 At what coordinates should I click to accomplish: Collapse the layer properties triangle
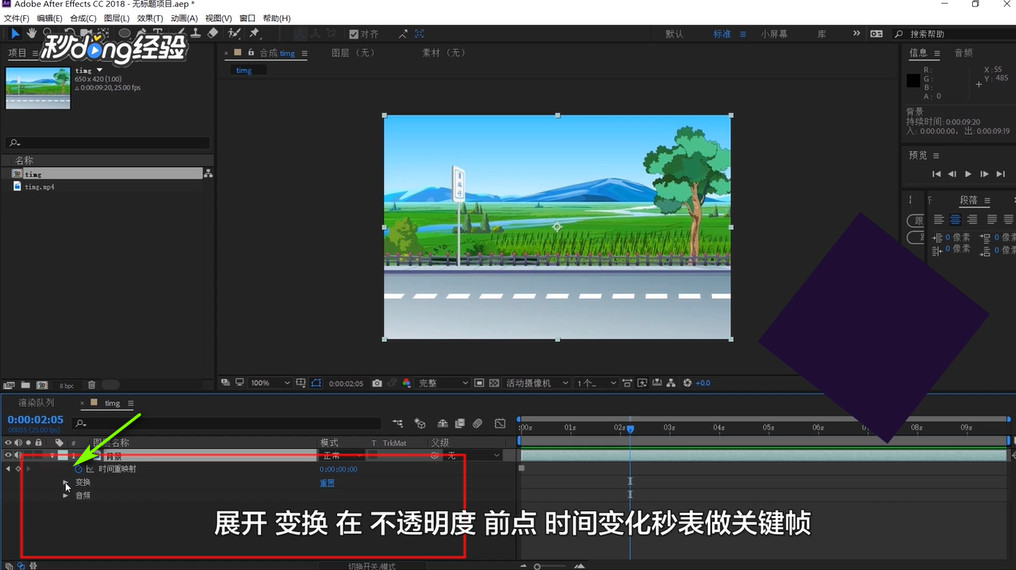coord(52,455)
